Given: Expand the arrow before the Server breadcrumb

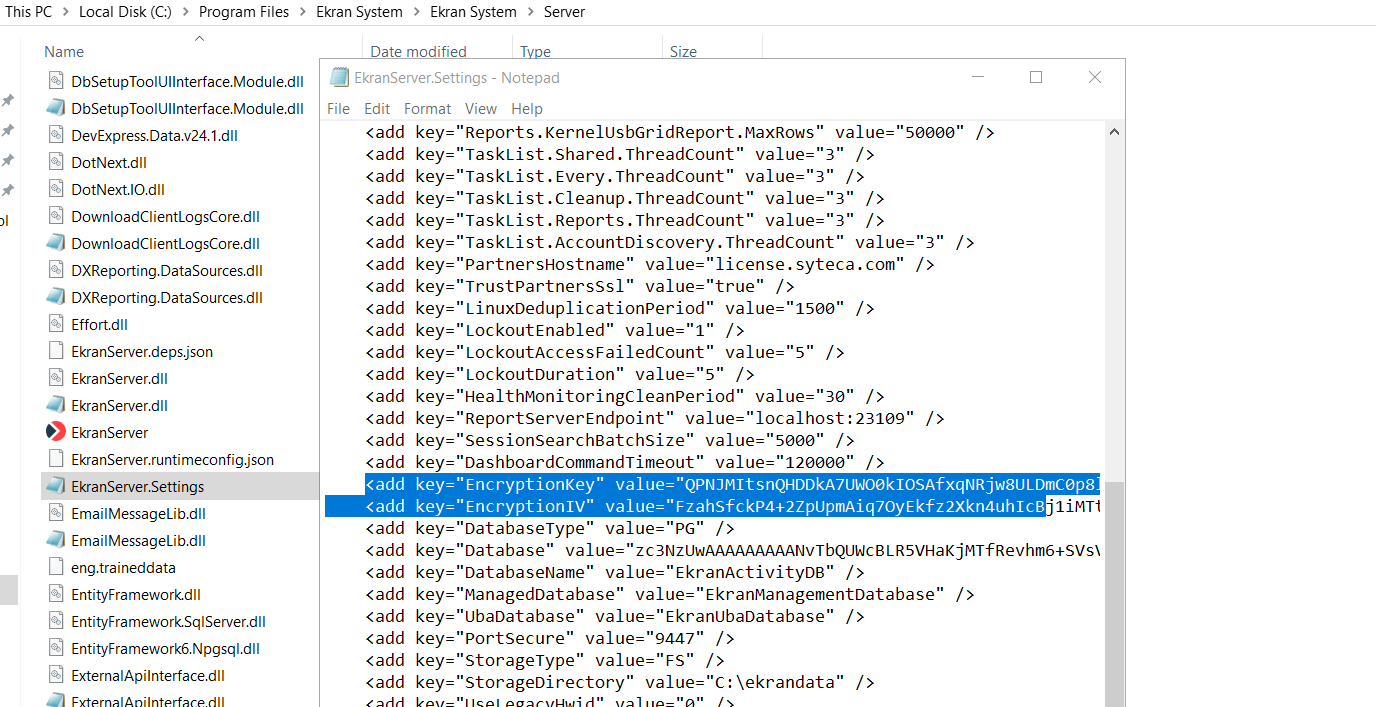Looking at the screenshot, I should click(530, 12).
